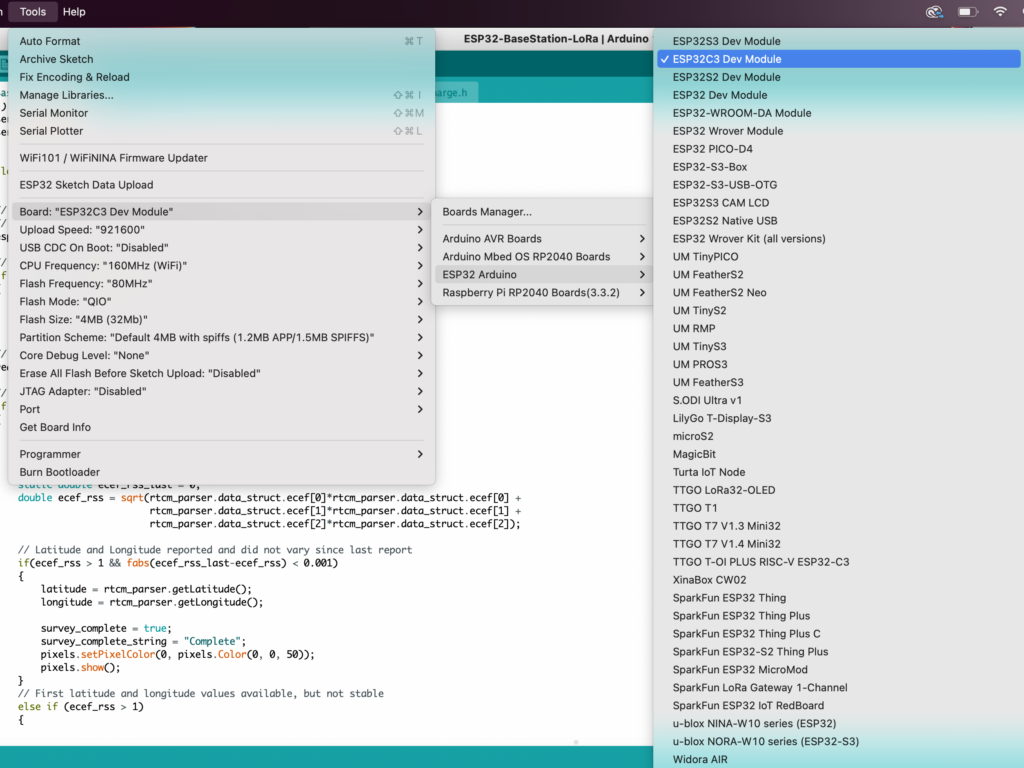The width and height of the screenshot is (1024, 768).
Task: Run ESP32 Sketch Data Upload
Action: pos(221,185)
